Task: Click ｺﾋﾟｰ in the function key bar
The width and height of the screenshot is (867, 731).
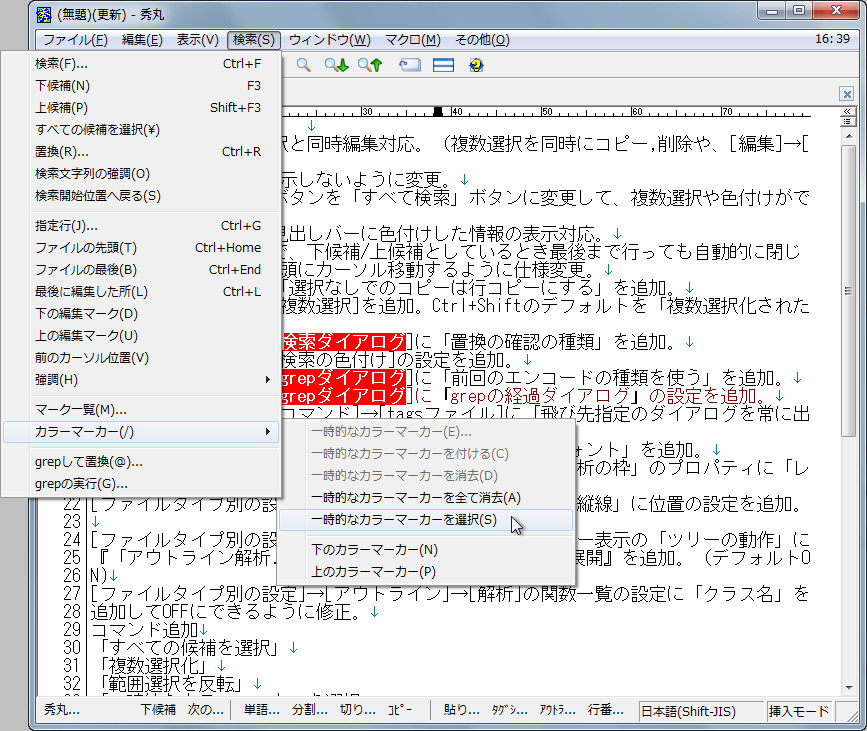Action: click(400, 710)
